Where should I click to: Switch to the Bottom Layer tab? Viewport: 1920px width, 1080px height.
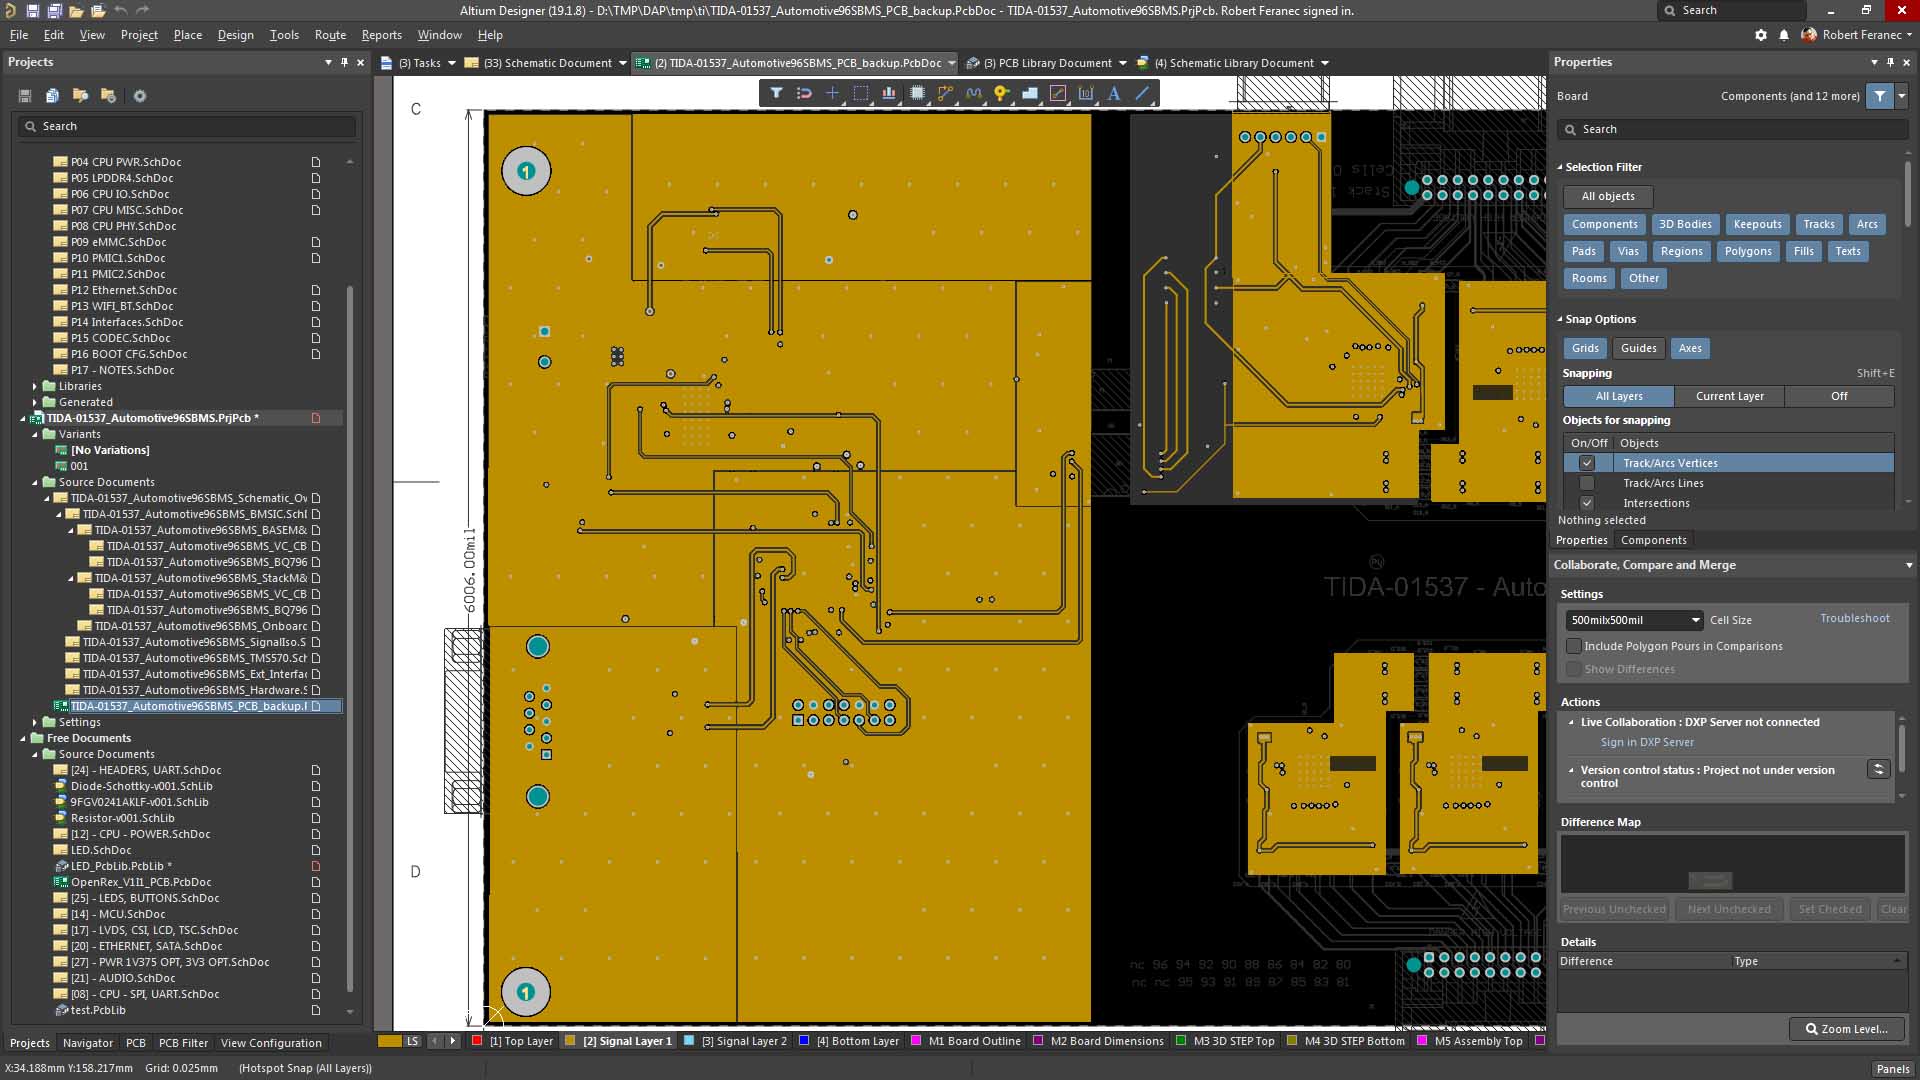pos(856,1041)
